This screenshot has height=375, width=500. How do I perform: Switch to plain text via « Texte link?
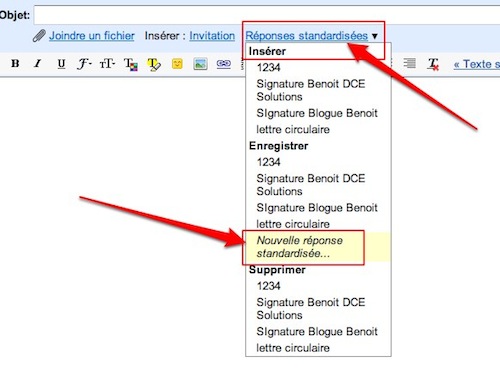(477, 64)
